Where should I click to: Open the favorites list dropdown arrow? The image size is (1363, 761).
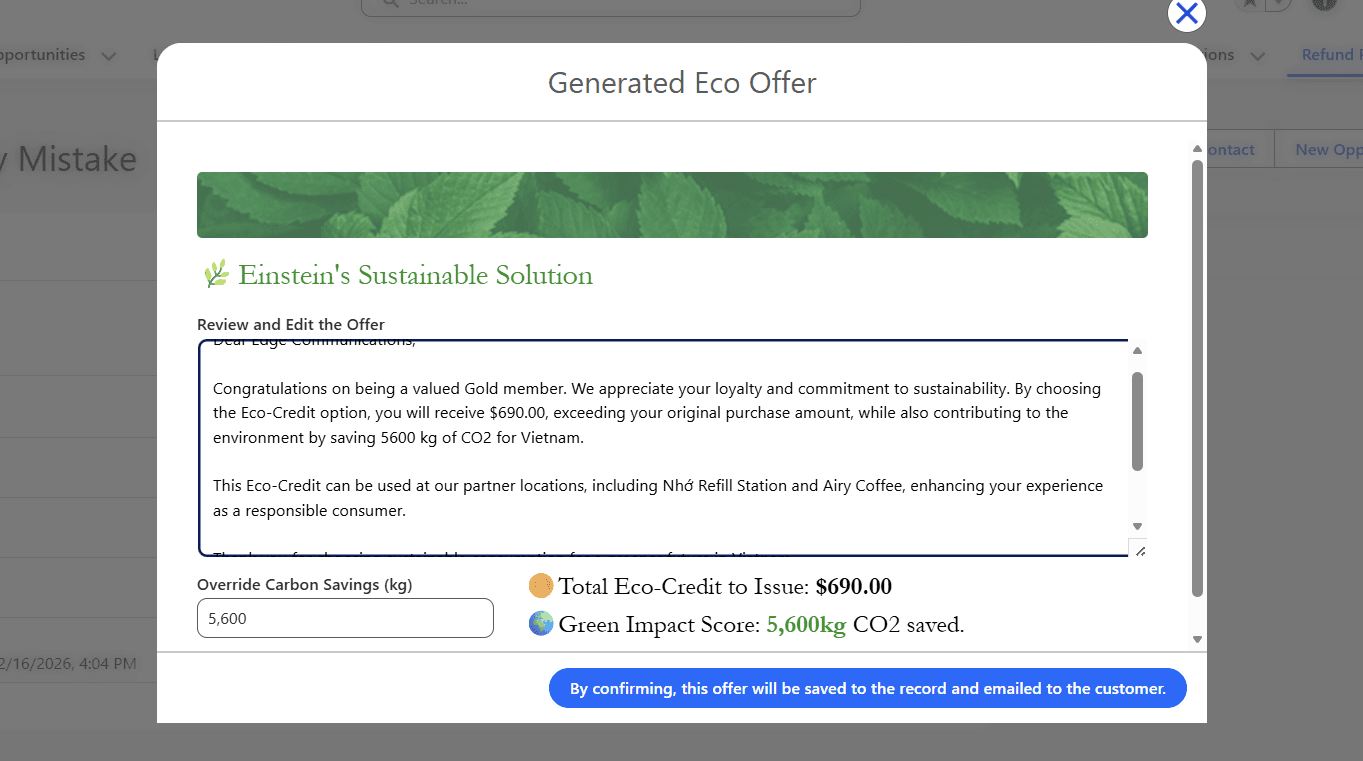pyautogui.click(x=1278, y=4)
